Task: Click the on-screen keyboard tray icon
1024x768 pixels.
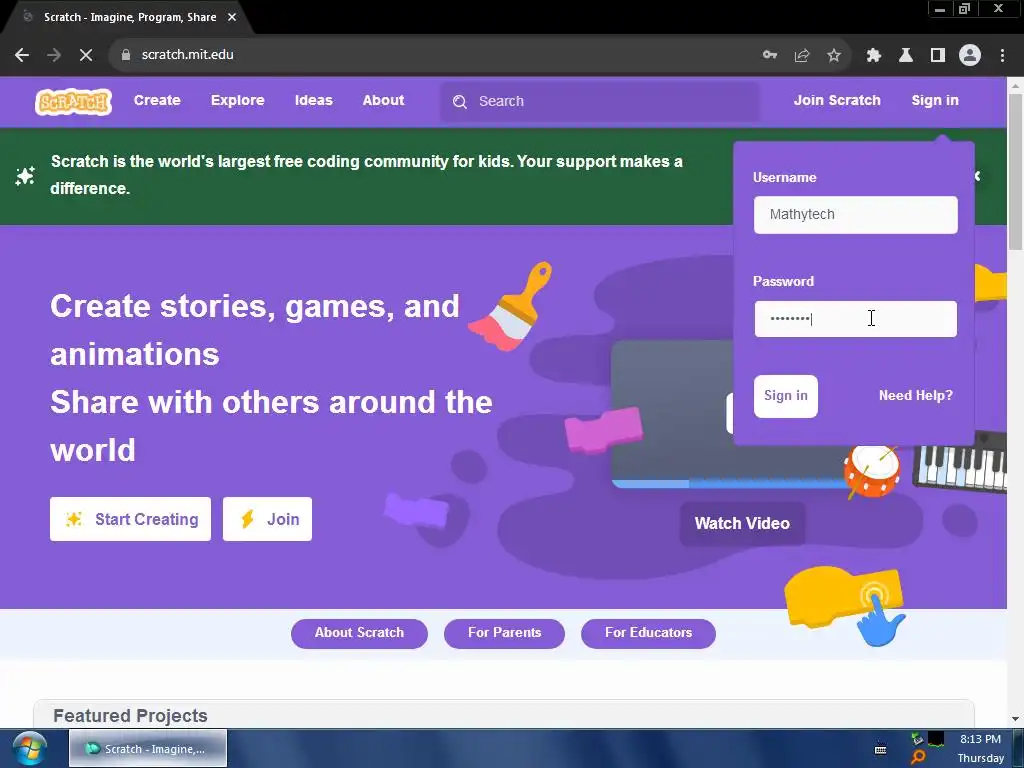Action: click(x=880, y=749)
